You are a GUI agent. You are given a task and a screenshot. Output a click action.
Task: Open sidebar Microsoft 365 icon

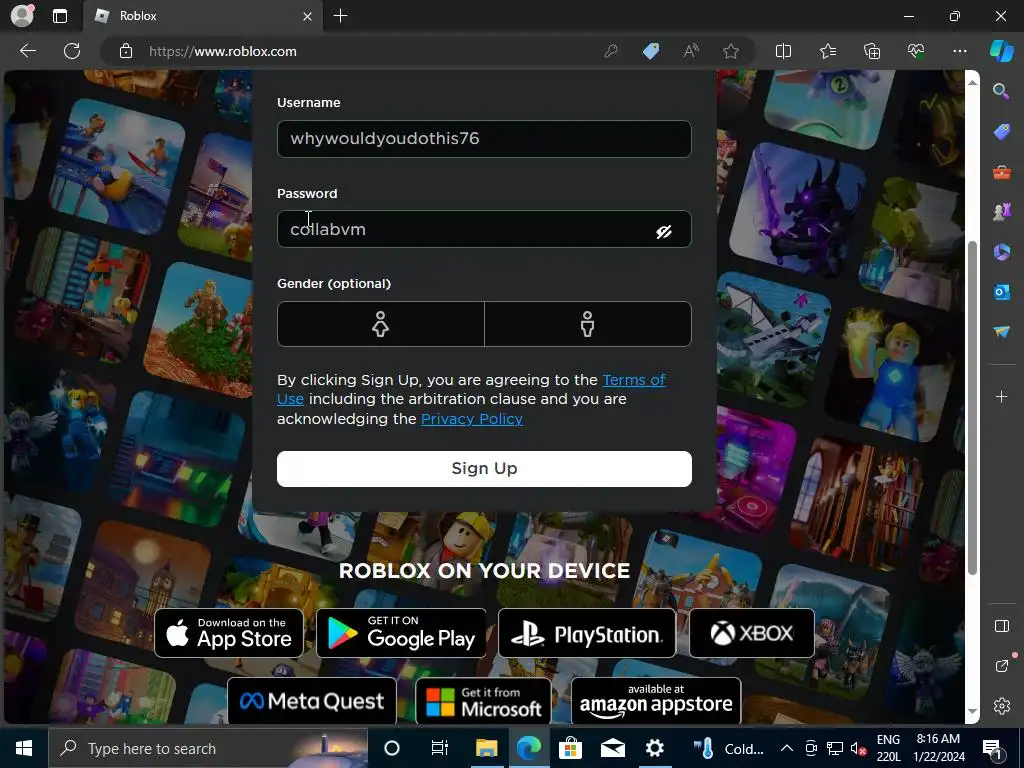click(x=1001, y=251)
